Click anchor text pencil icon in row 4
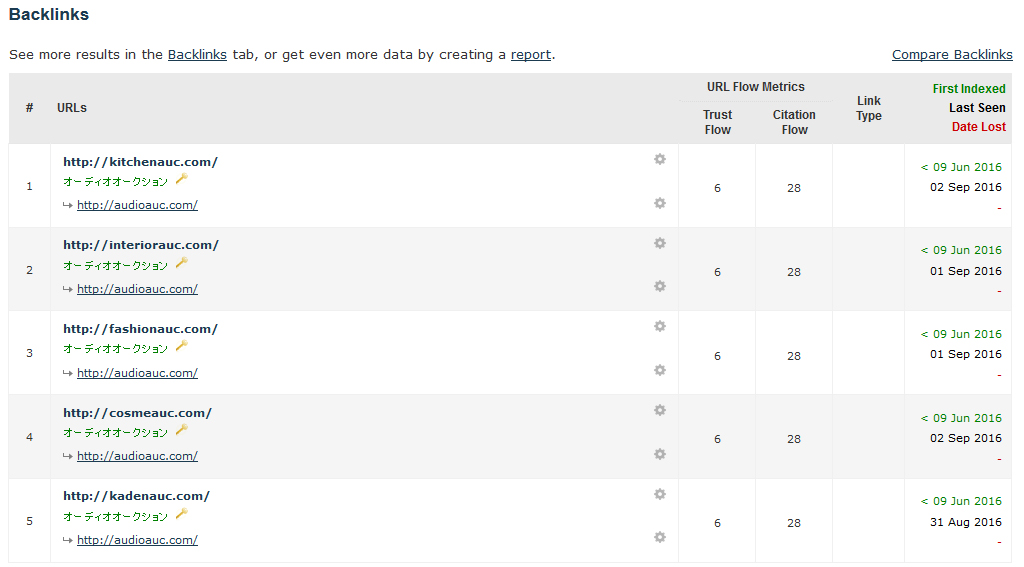 click(x=182, y=430)
